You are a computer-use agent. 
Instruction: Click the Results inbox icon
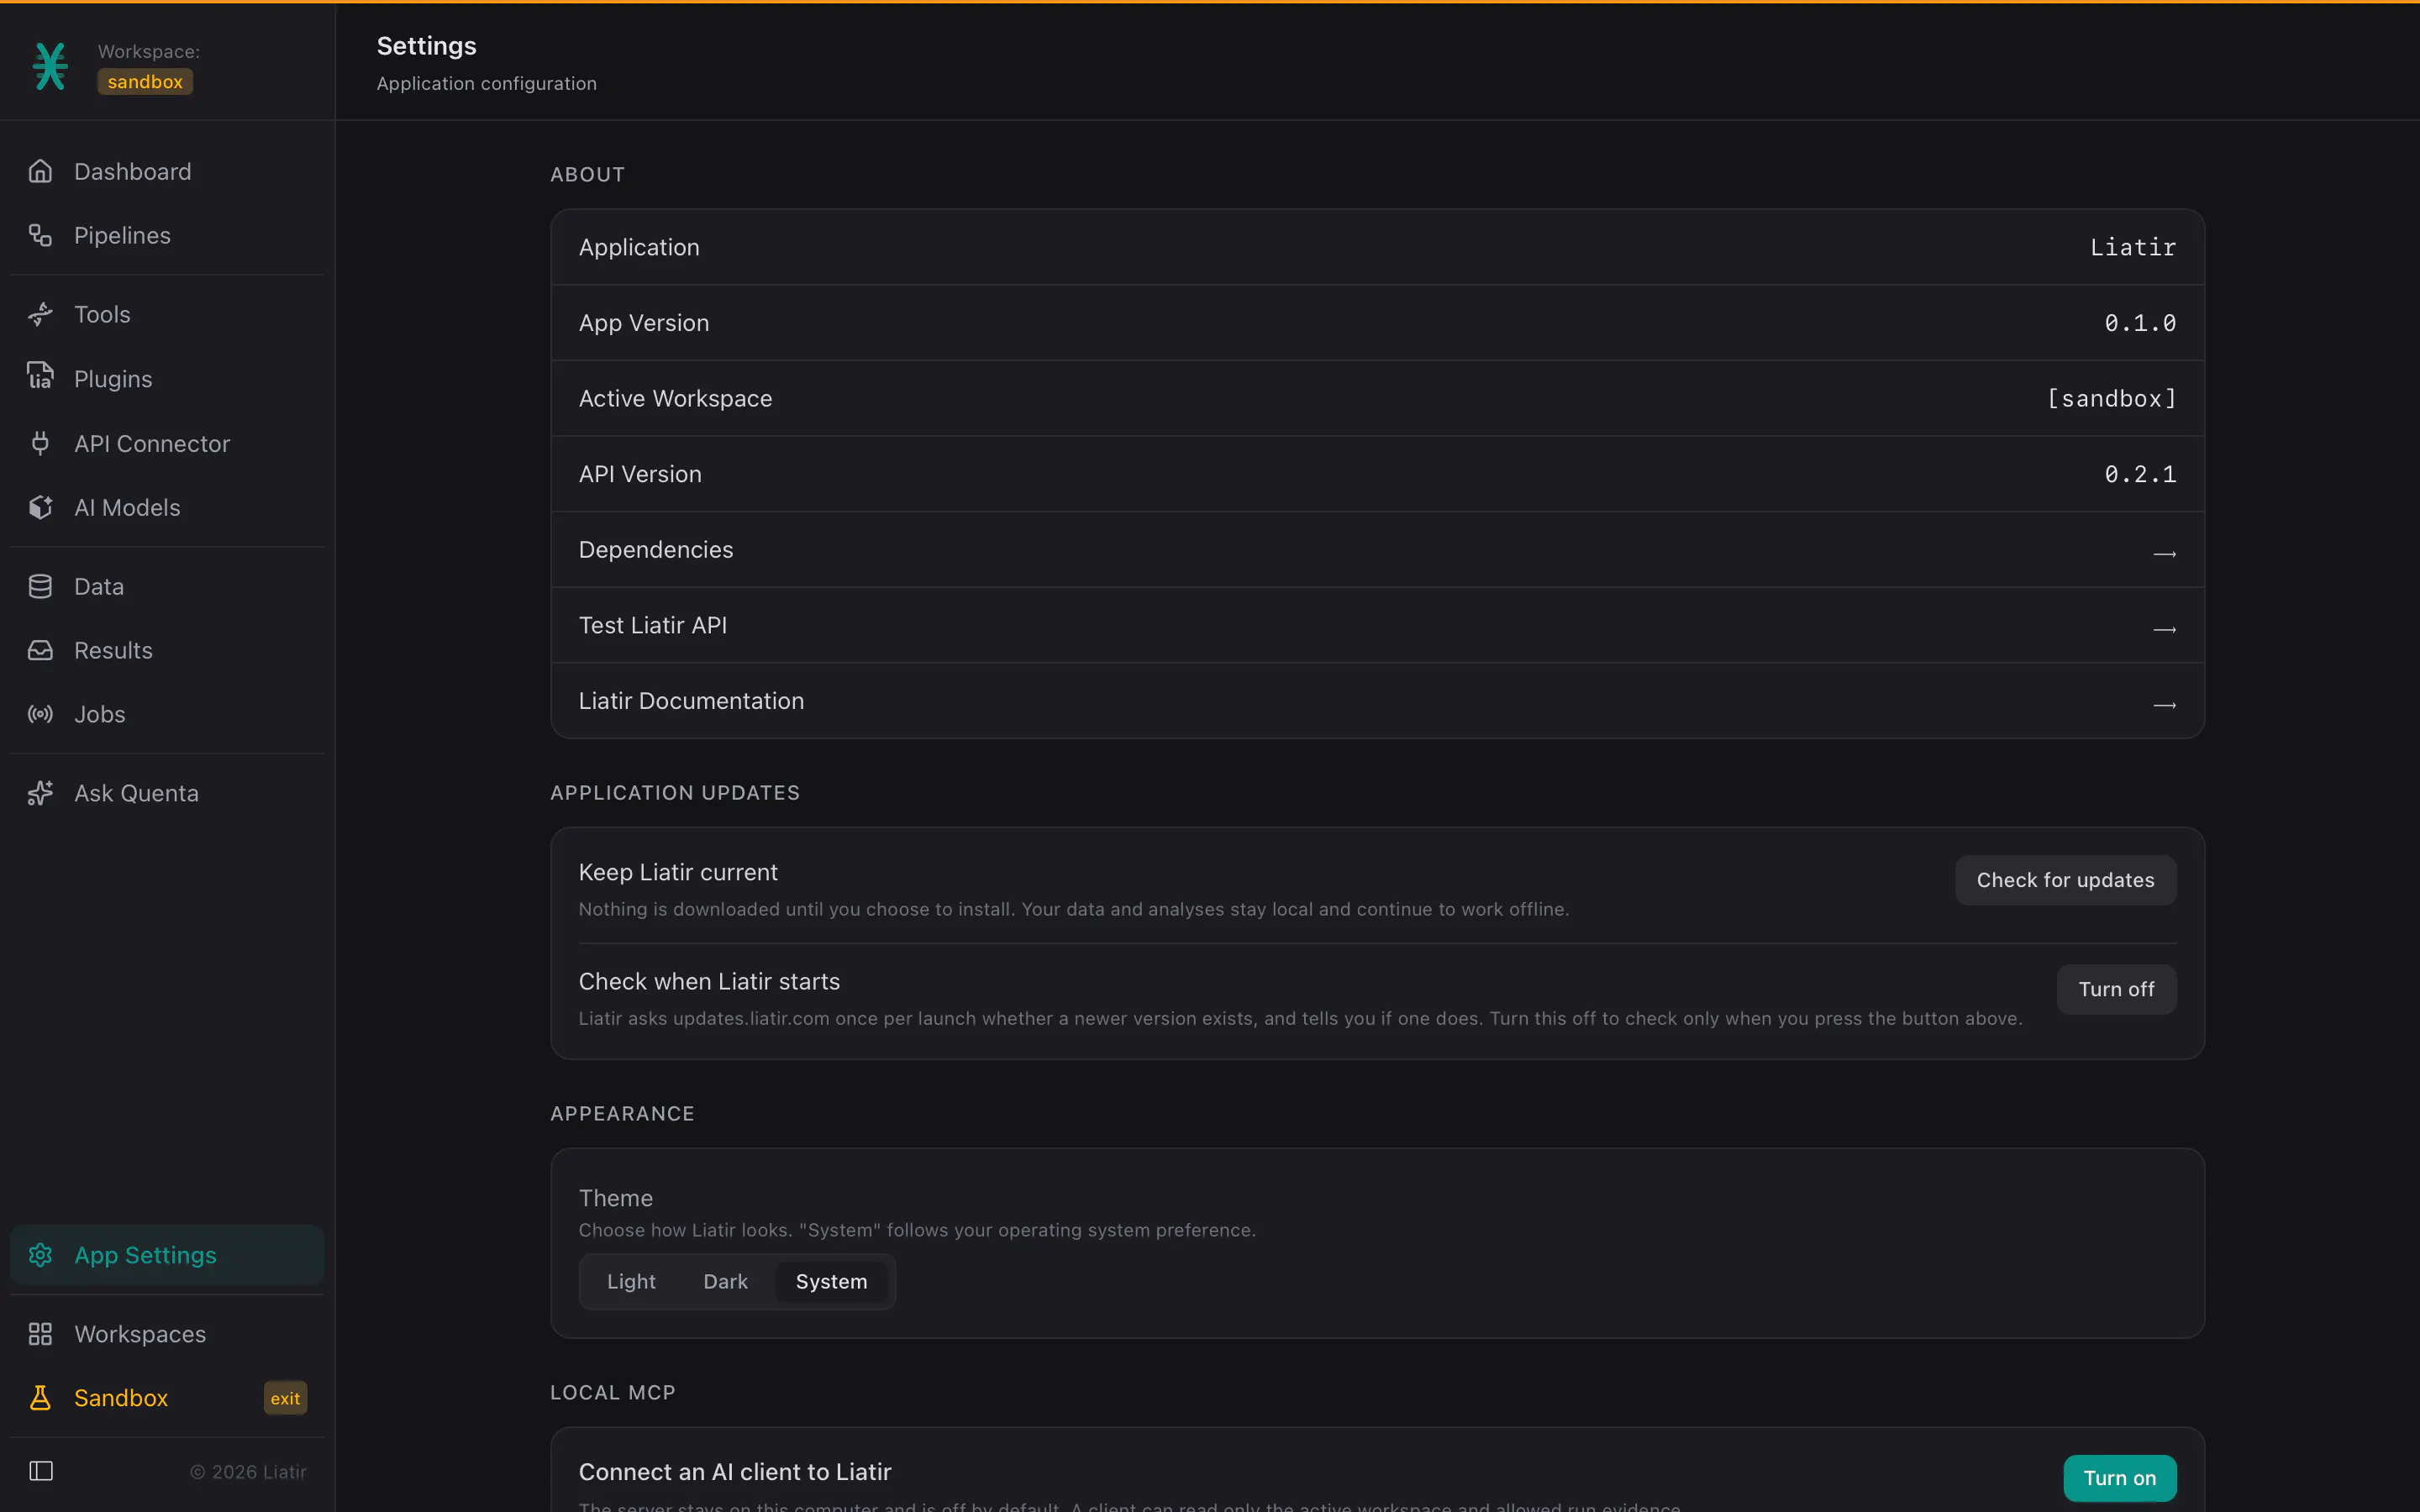40,650
